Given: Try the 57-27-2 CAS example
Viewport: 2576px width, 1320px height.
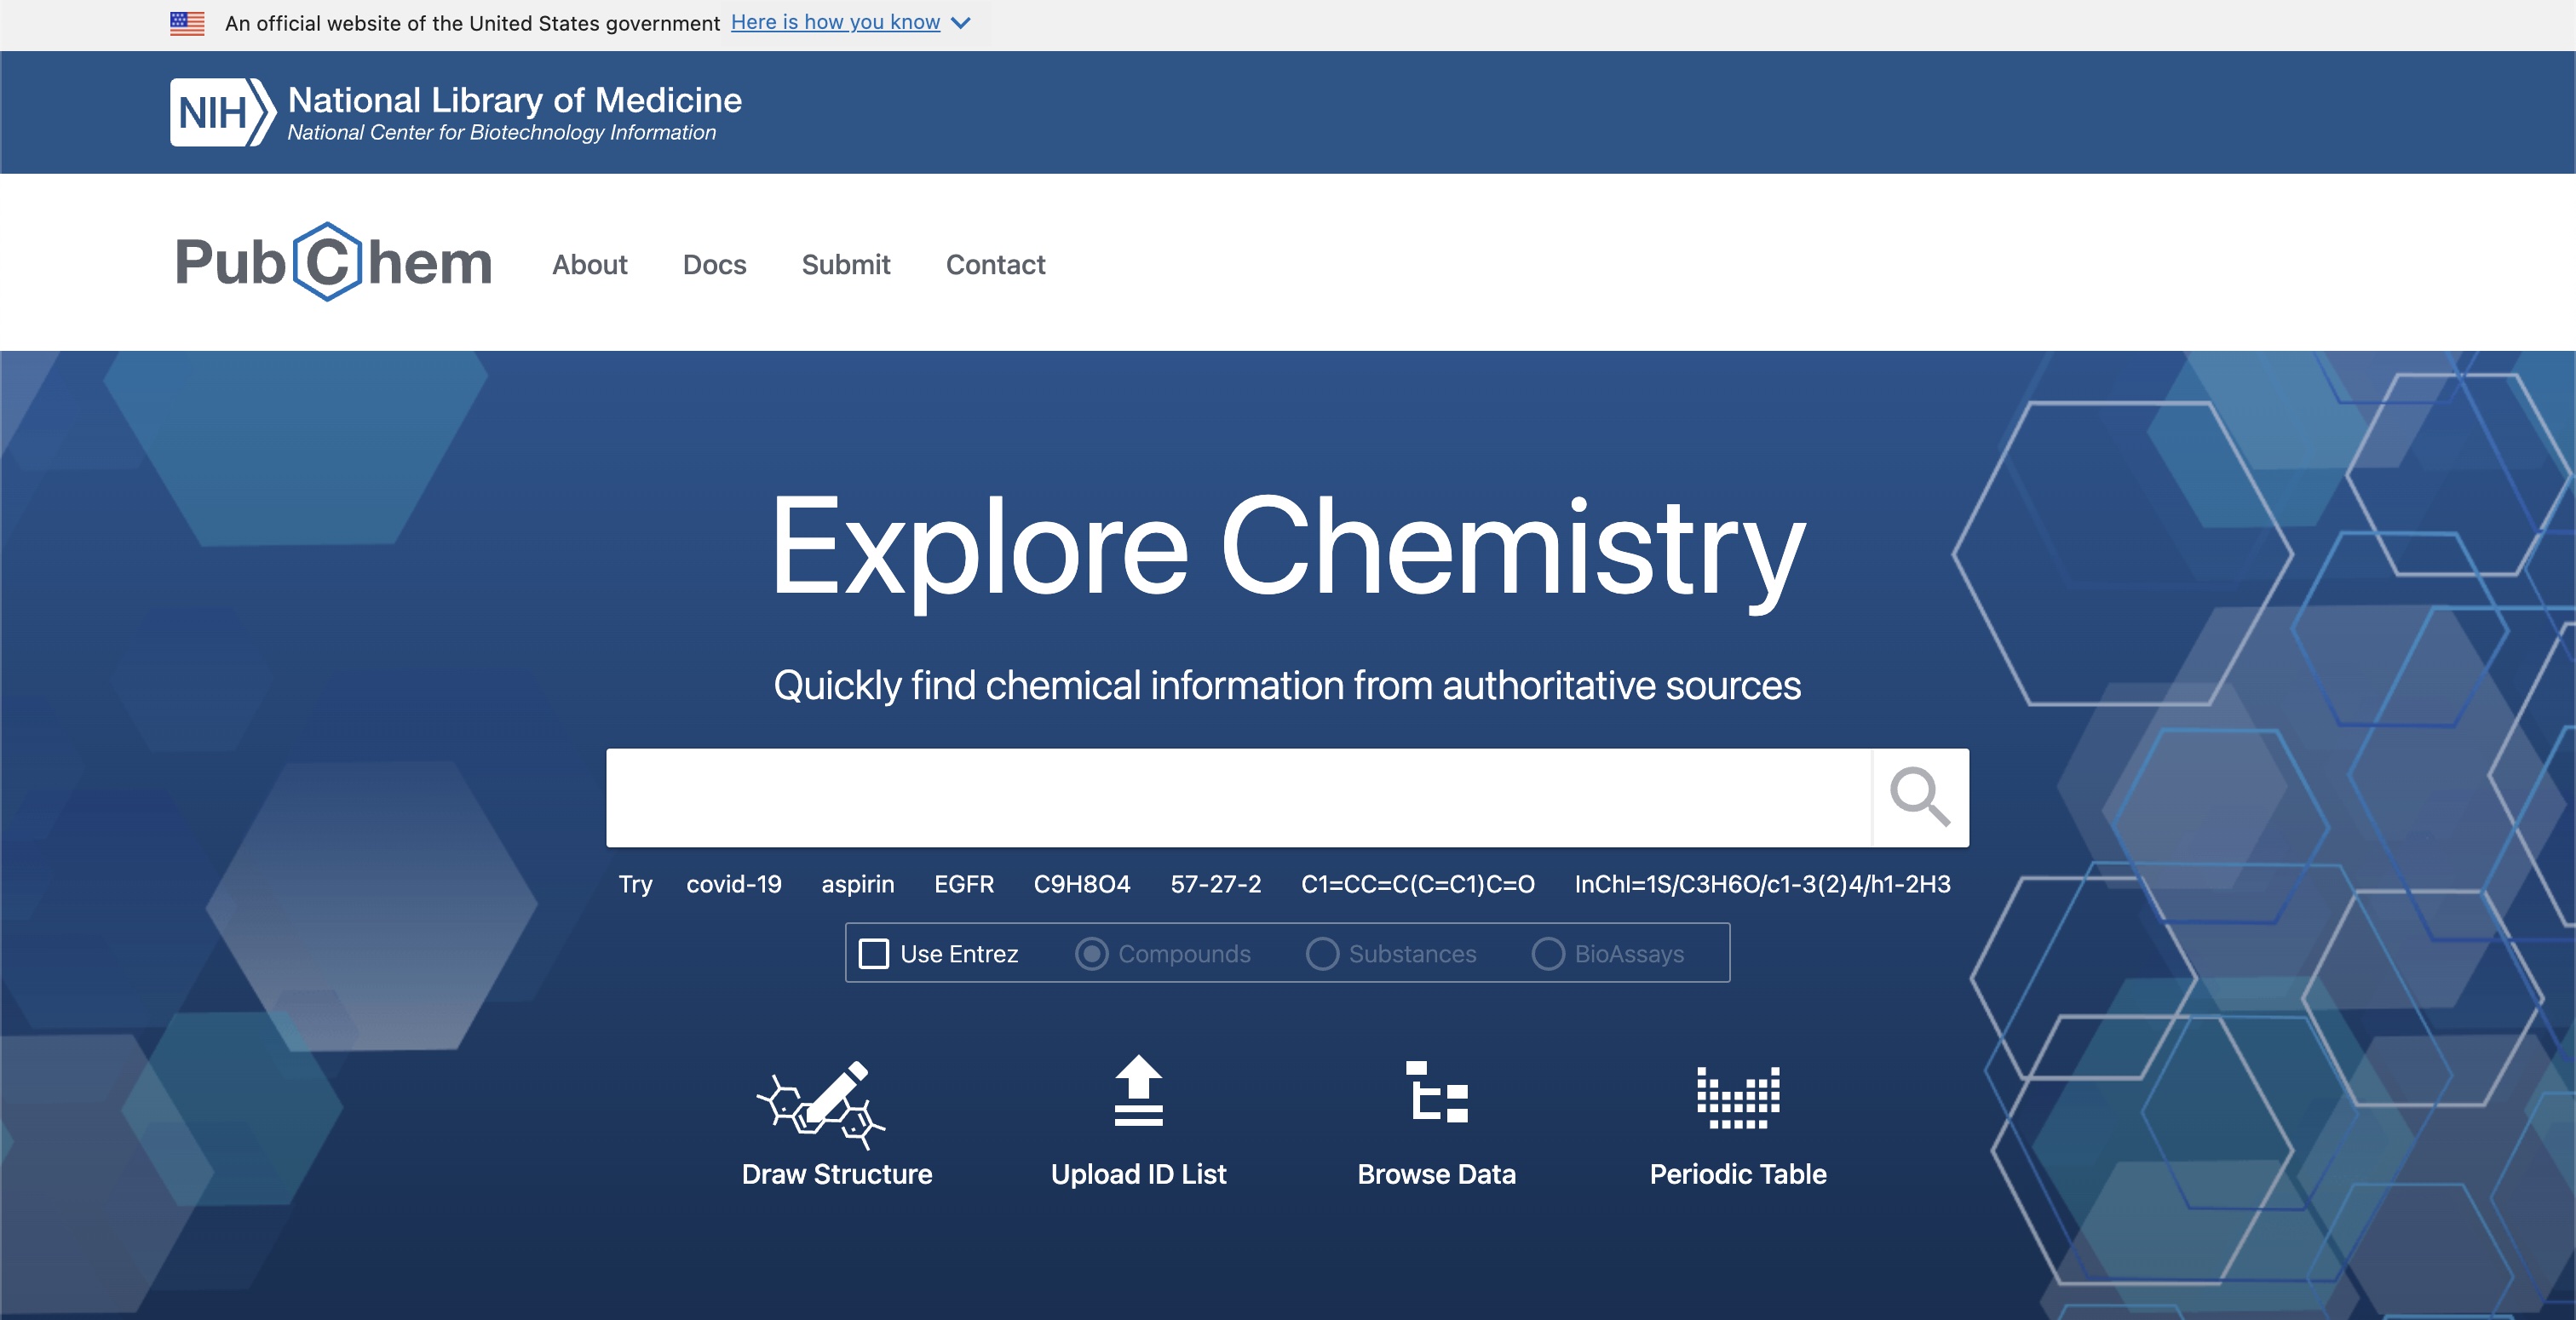Looking at the screenshot, I should pyautogui.click(x=1216, y=885).
